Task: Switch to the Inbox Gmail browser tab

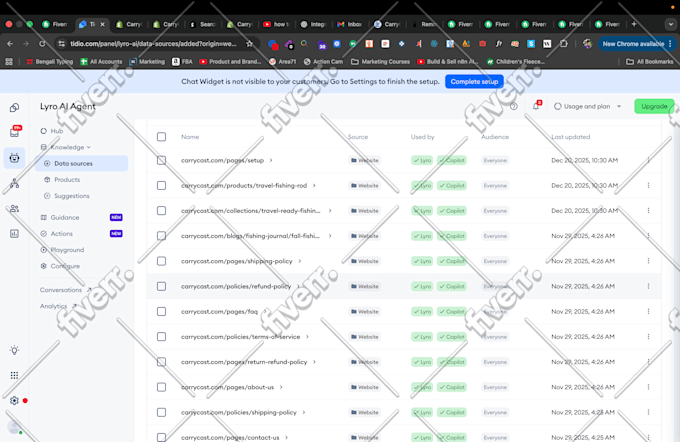Action: click(x=350, y=24)
